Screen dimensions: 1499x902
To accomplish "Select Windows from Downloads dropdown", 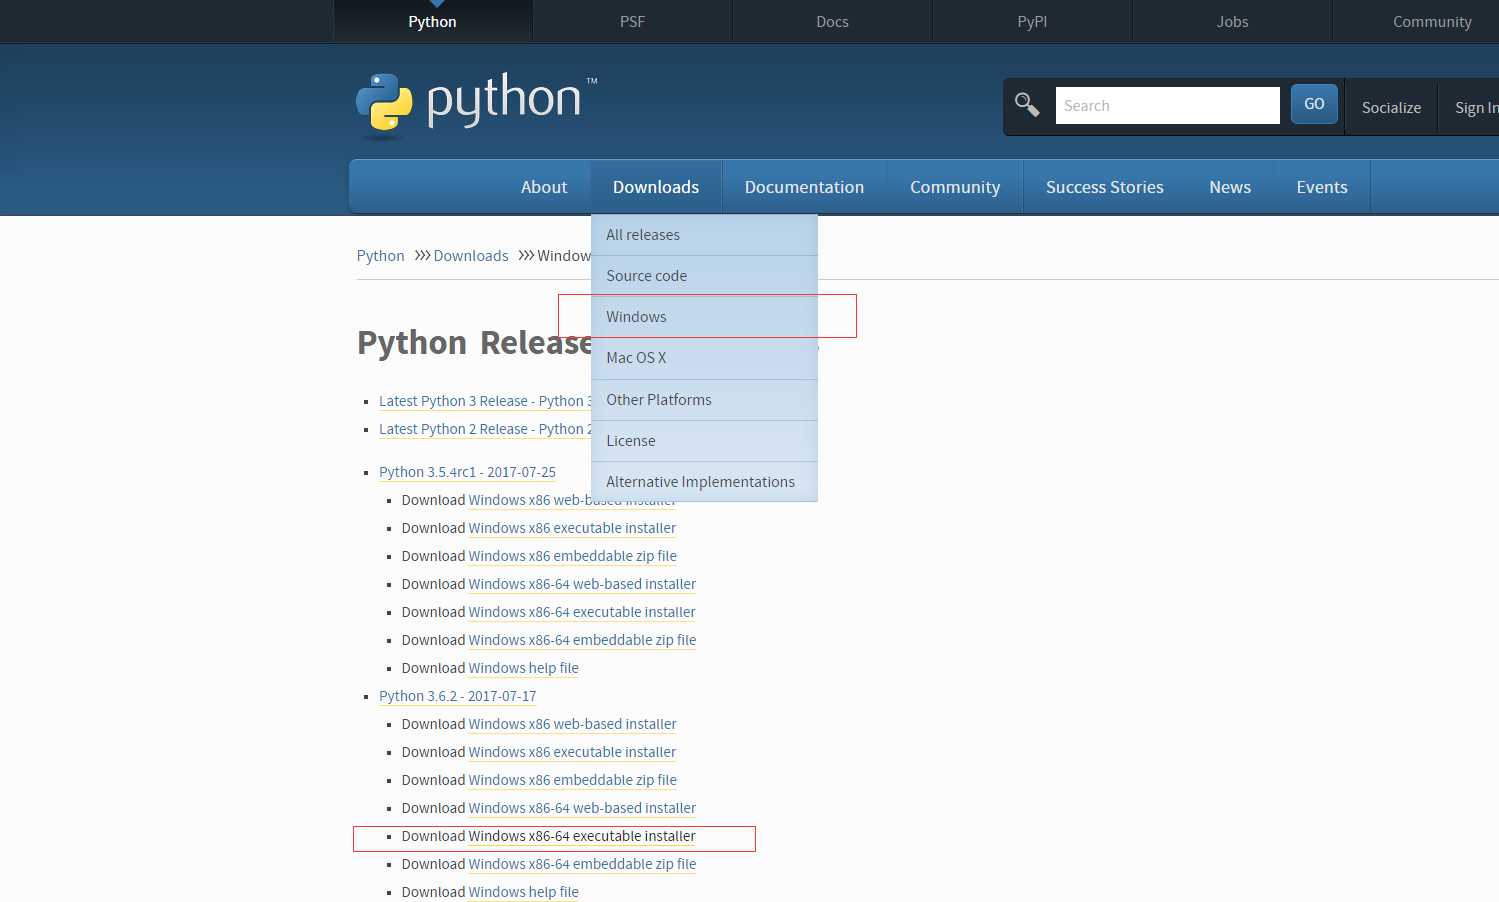I will click(x=704, y=317).
